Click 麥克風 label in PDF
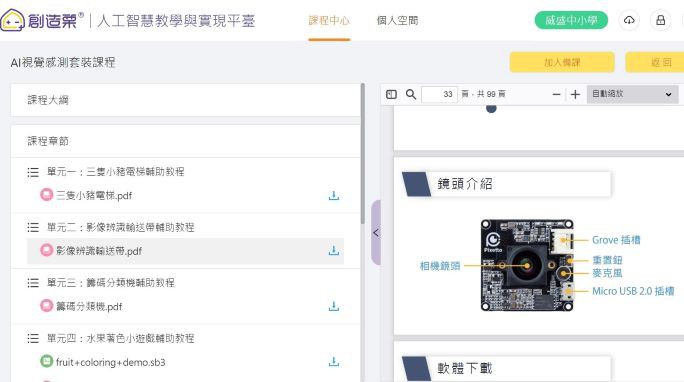The height and width of the screenshot is (382, 684). click(x=607, y=273)
